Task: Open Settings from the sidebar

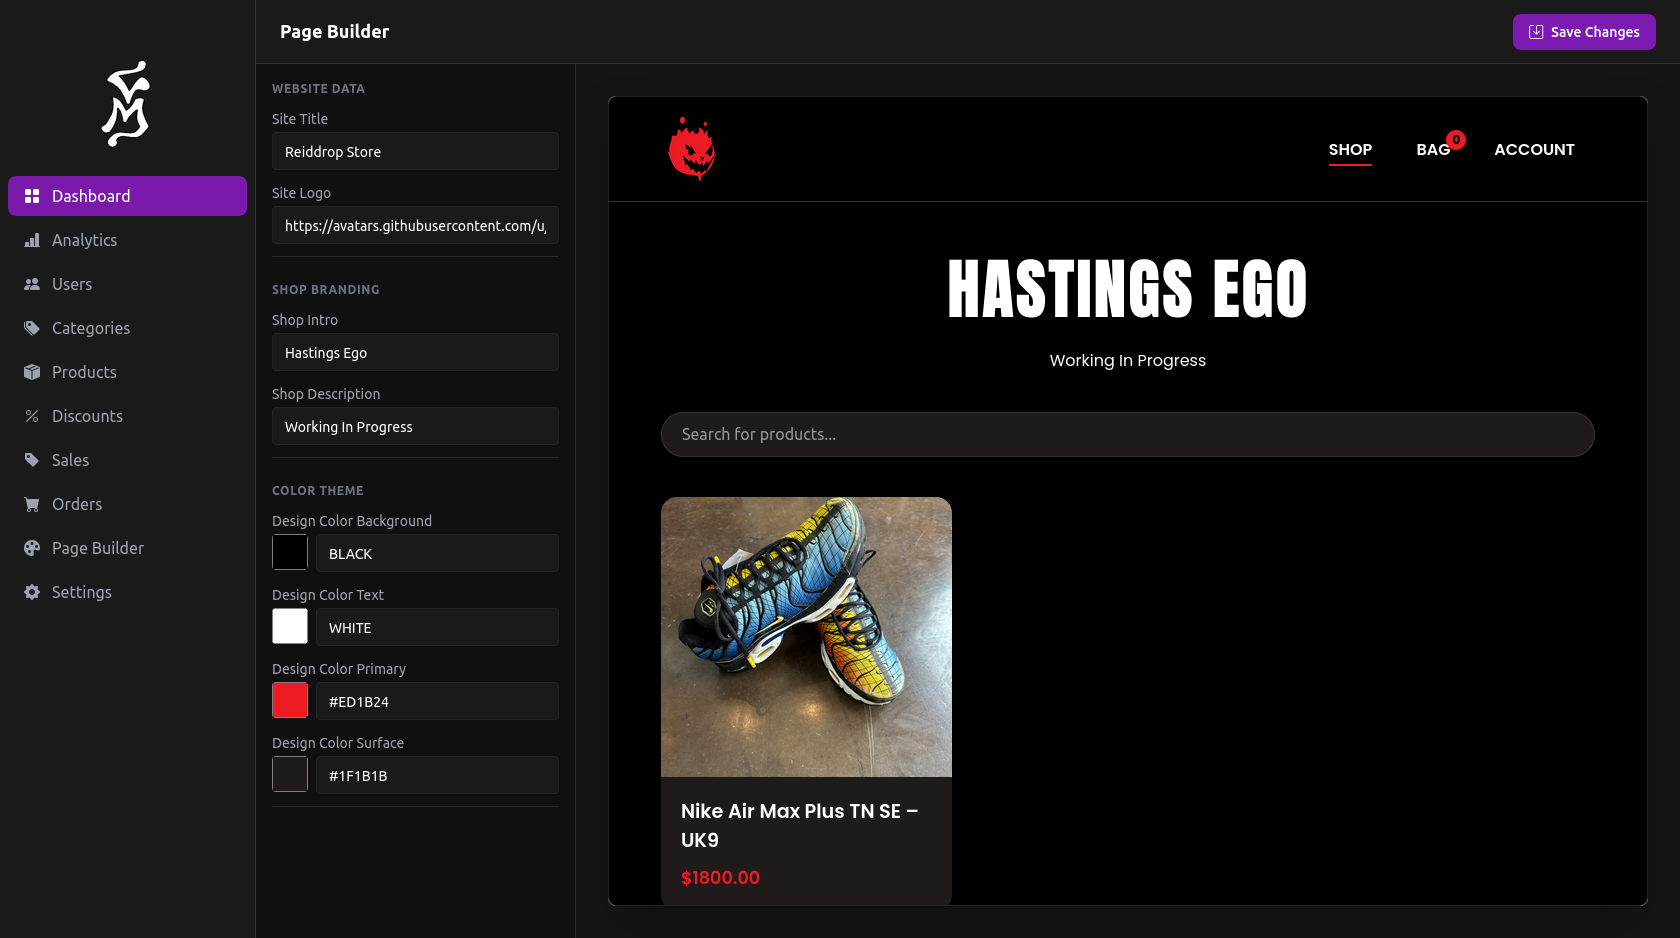Action: [x=127, y=592]
